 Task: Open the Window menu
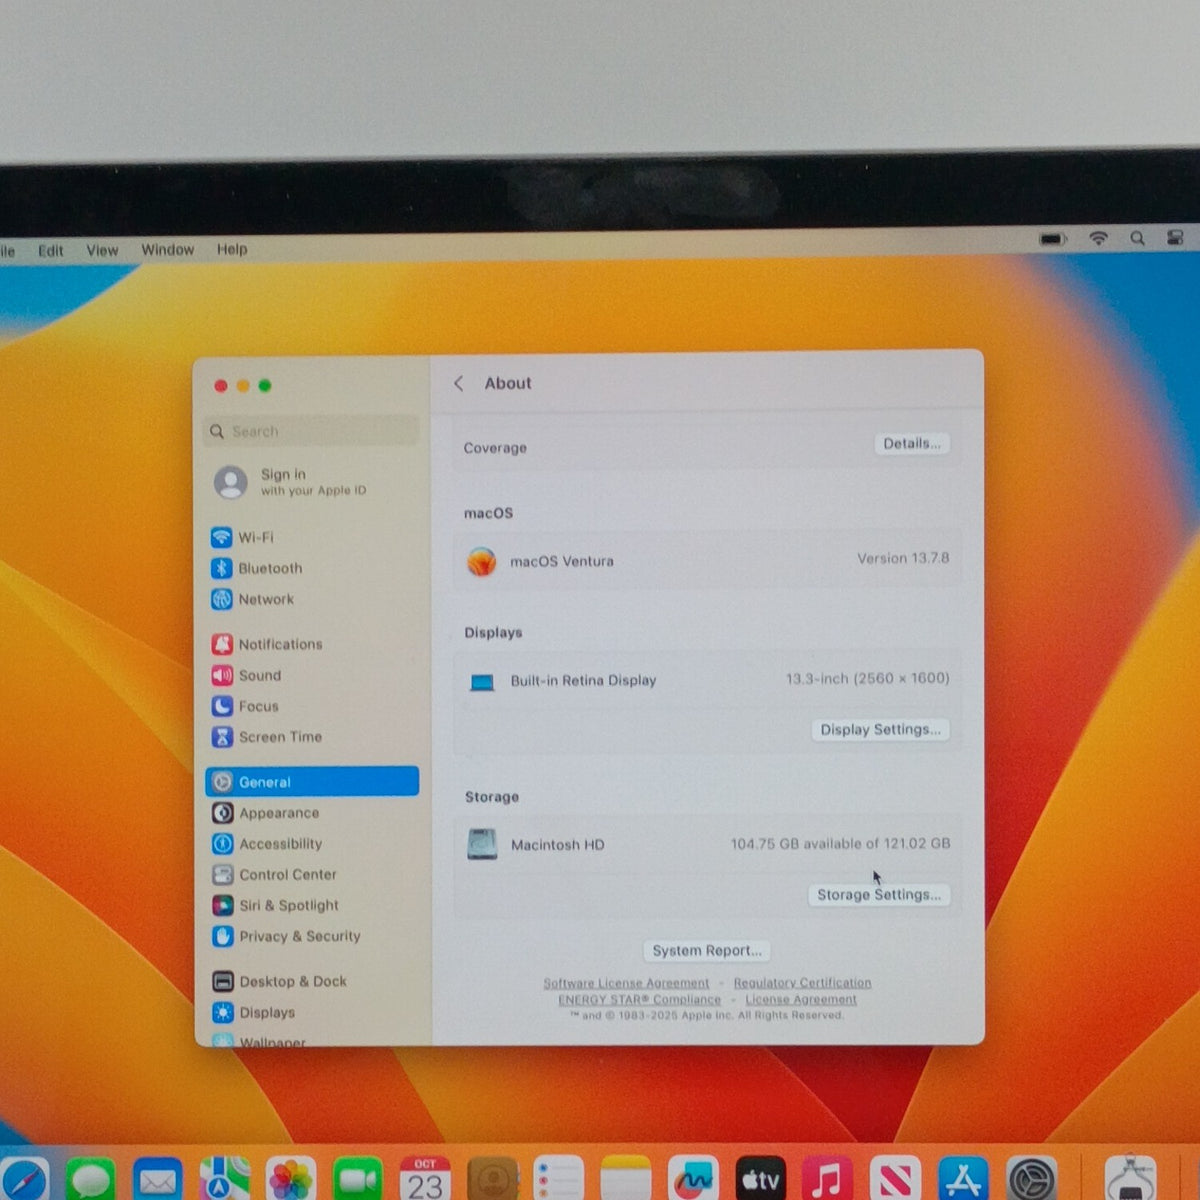[x=167, y=250]
